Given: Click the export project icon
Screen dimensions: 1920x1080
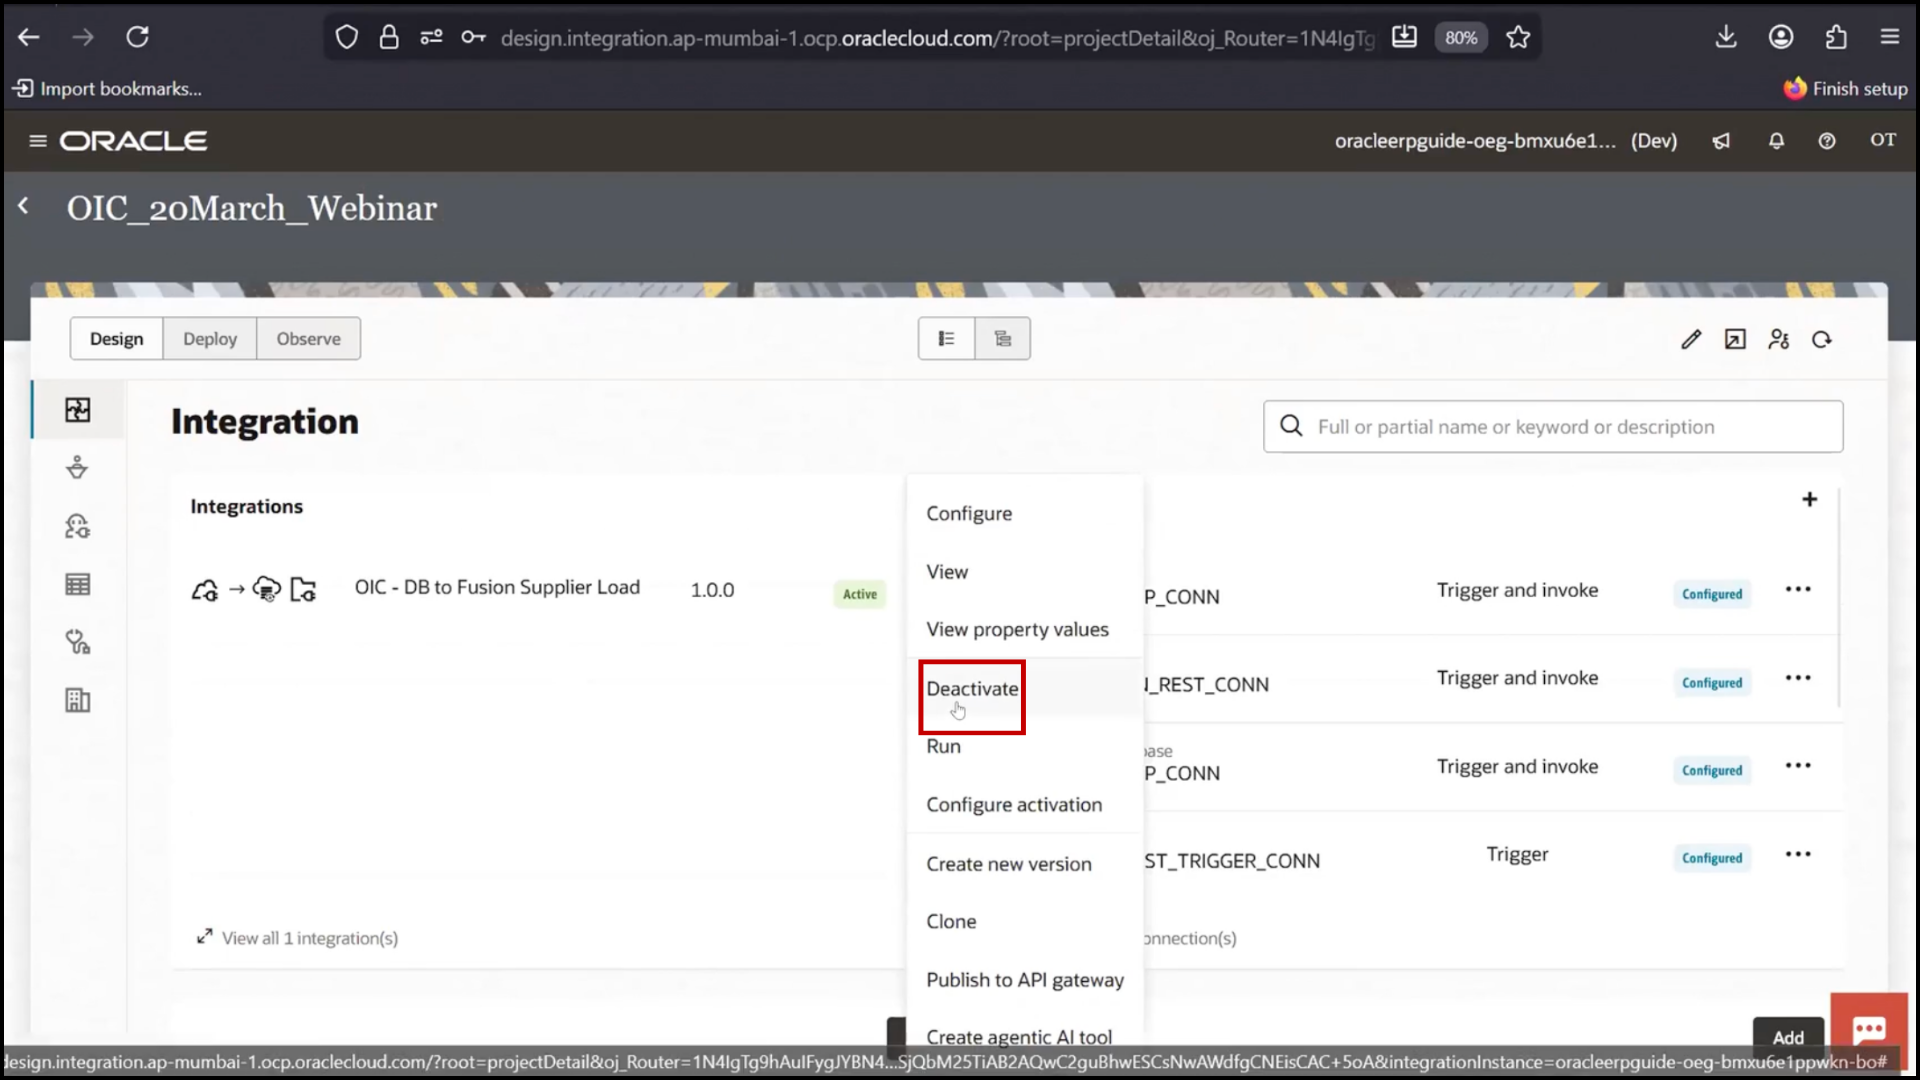Looking at the screenshot, I should click(x=1735, y=340).
